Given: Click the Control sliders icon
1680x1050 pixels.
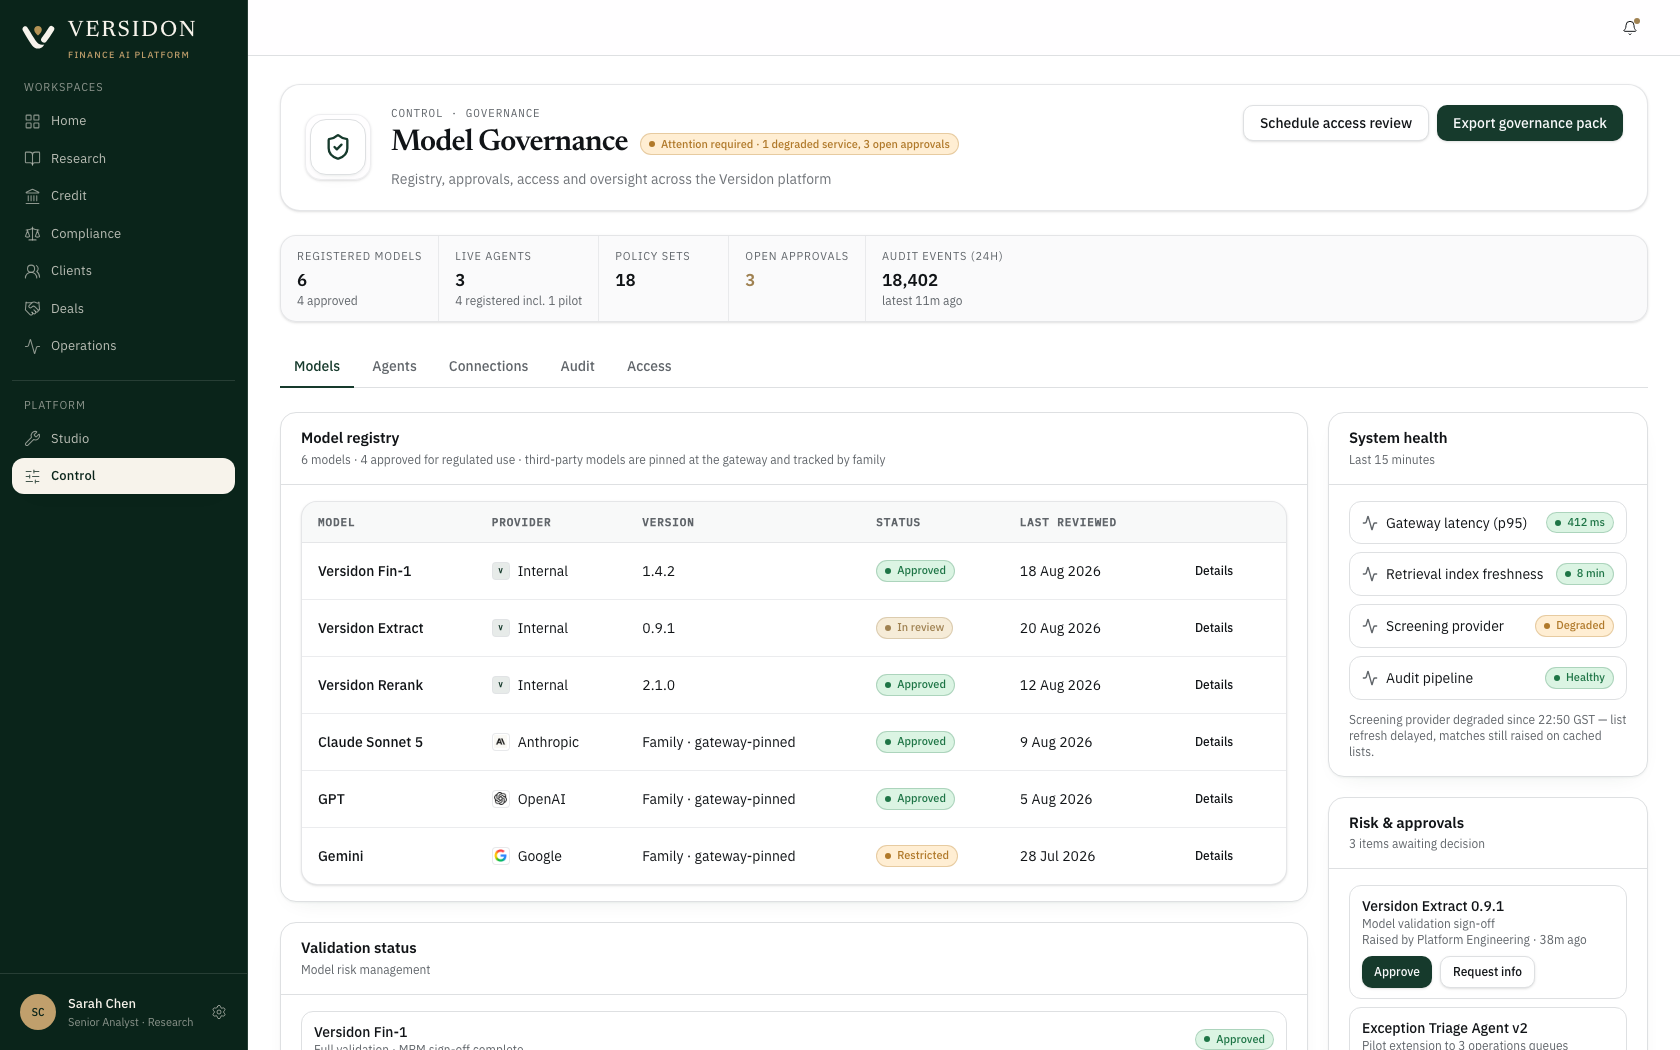Looking at the screenshot, I should [x=32, y=476].
